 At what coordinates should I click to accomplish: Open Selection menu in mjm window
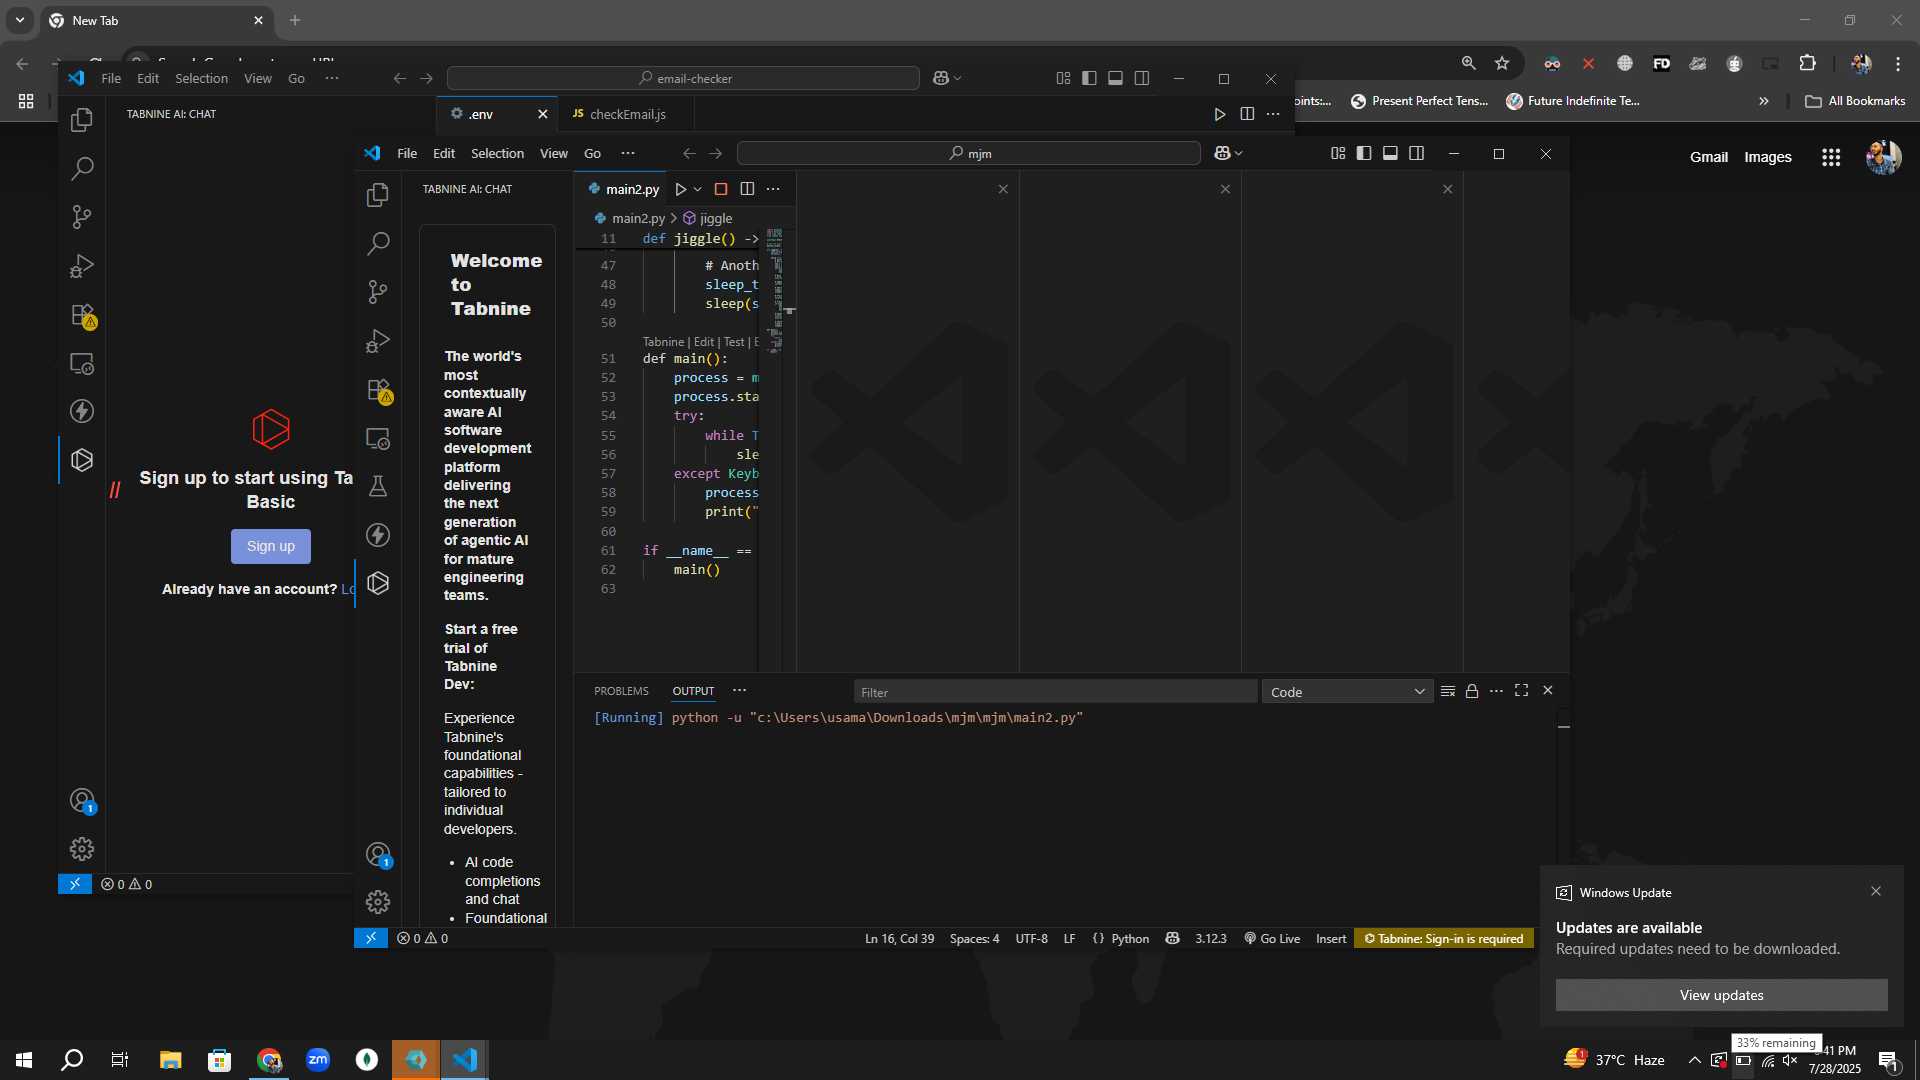pos(497,153)
